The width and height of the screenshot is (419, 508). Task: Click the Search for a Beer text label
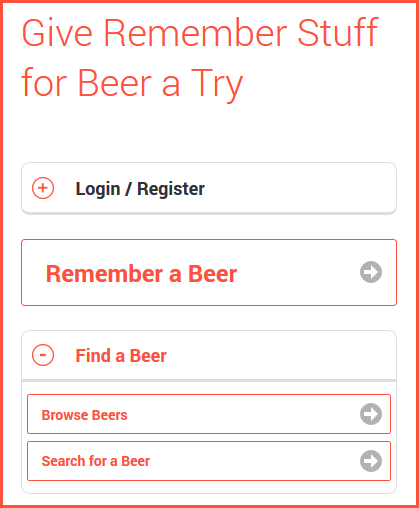coord(96,461)
